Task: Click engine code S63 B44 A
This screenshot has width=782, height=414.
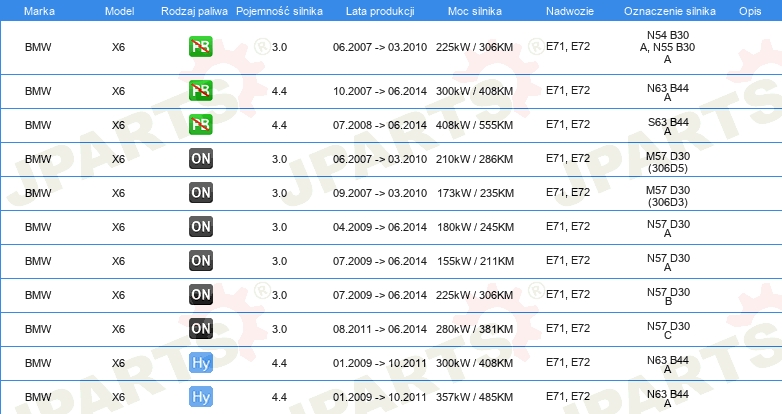Action: [x=667, y=126]
